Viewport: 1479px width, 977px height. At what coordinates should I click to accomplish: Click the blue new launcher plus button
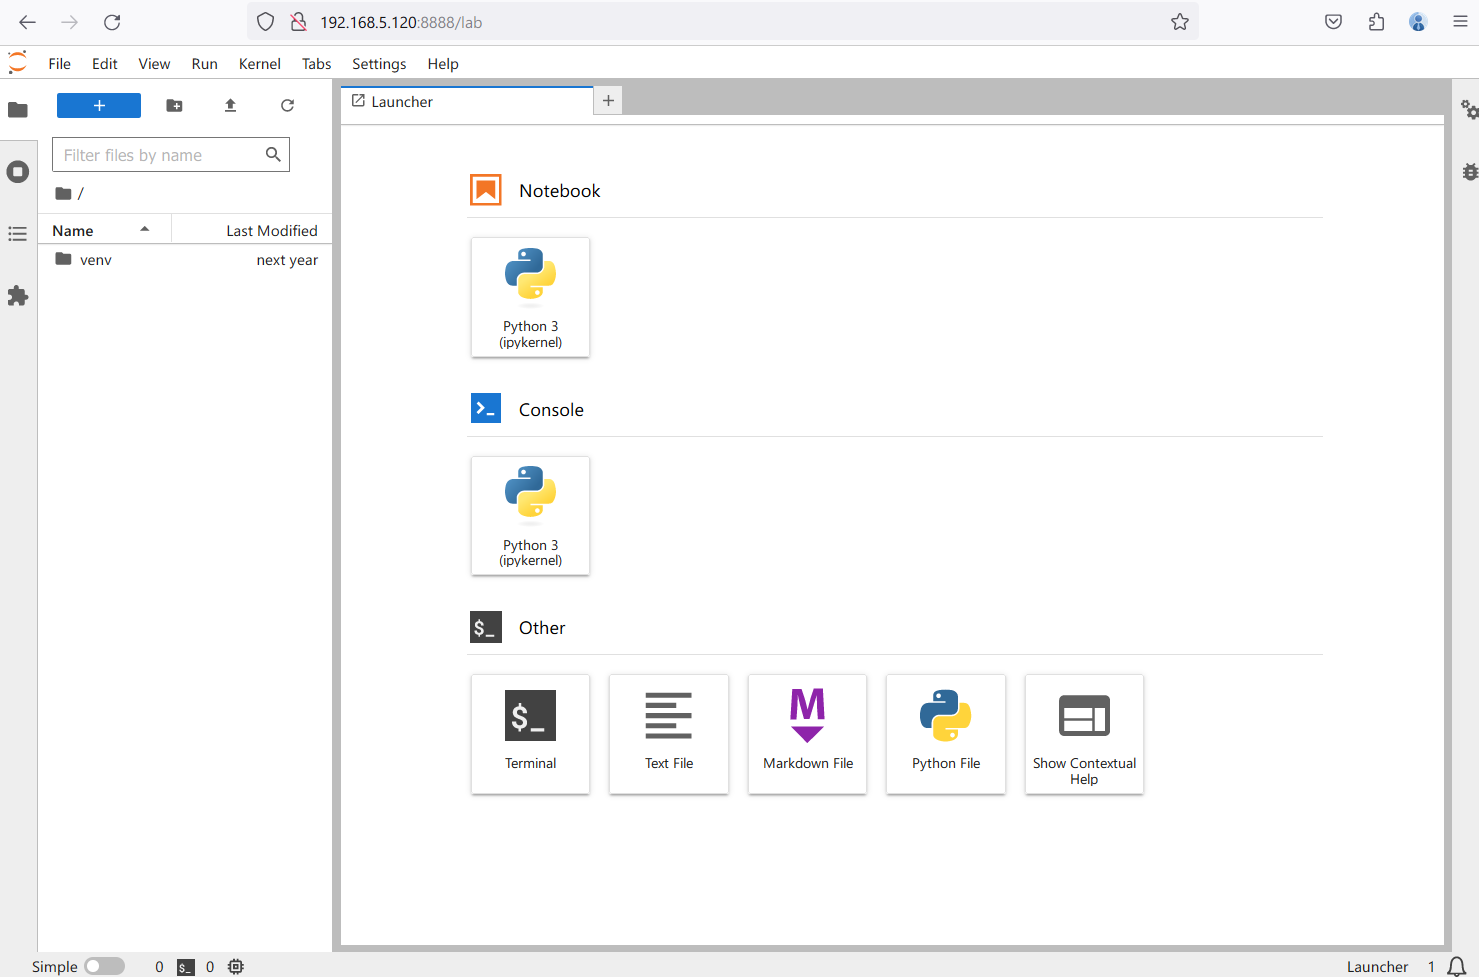[x=99, y=106]
